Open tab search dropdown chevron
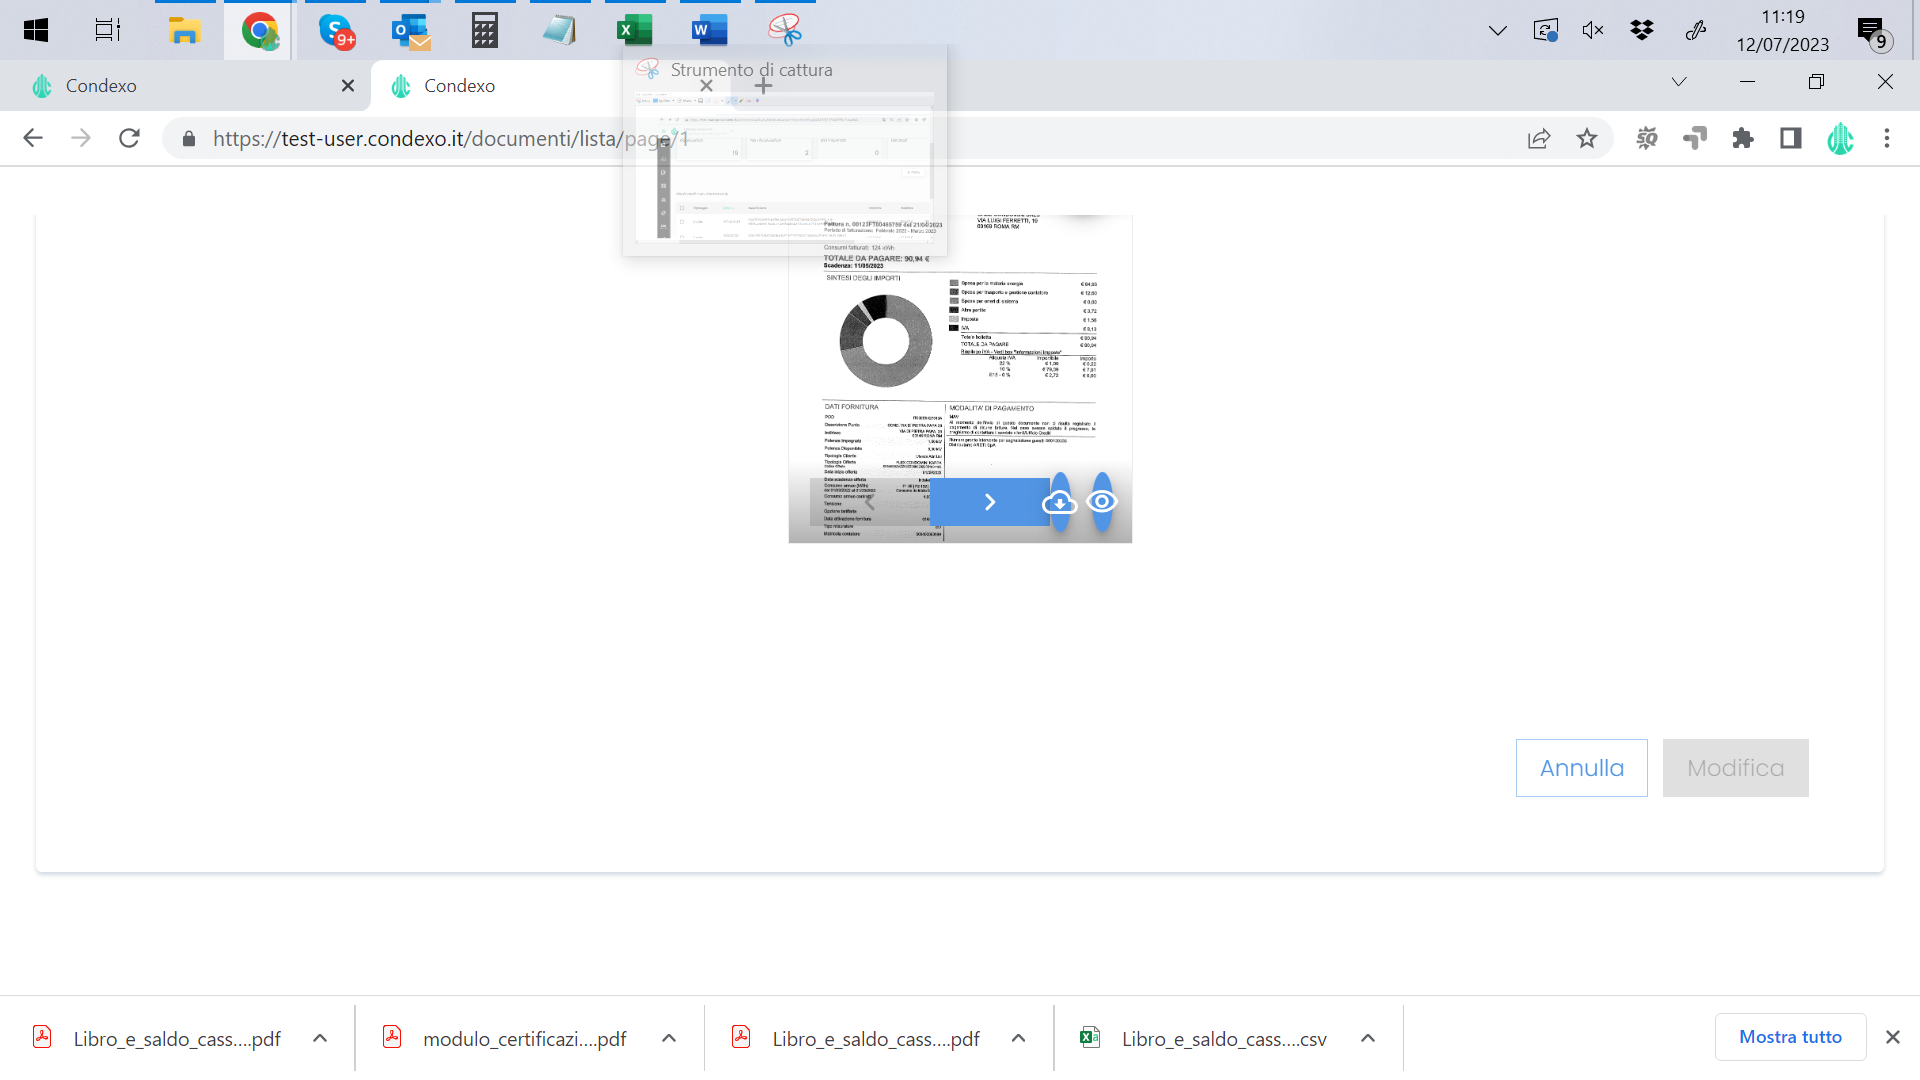The image size is (1920, 1080). click(1679, 82)
